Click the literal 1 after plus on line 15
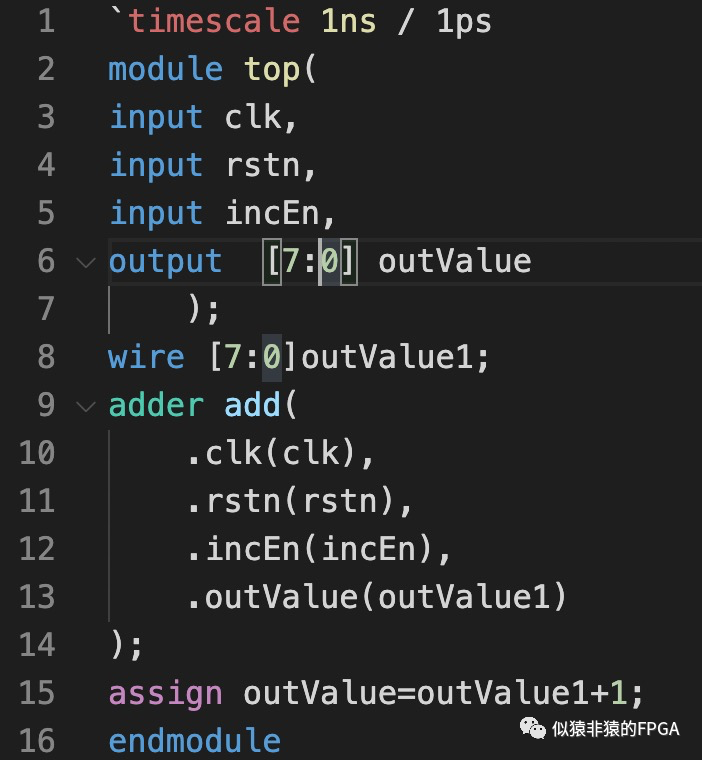The width and height of the screenshot is (702, 760). (618, 693)
